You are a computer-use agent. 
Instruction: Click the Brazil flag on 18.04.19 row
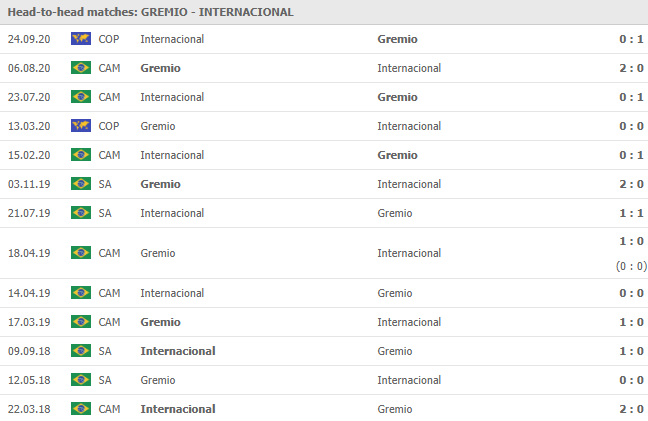[81, 253]
